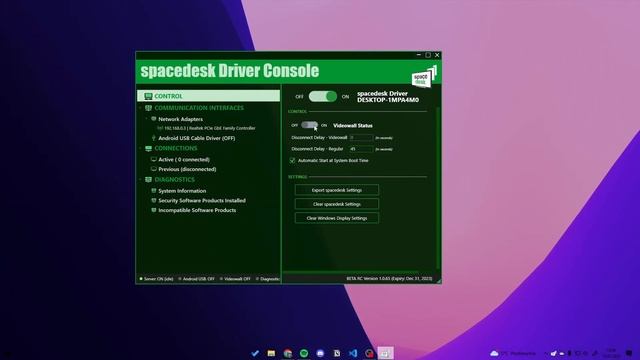Open the CONNECTIONS section
The width and height of the screenshot is (640, 360).
pos(176,148)
